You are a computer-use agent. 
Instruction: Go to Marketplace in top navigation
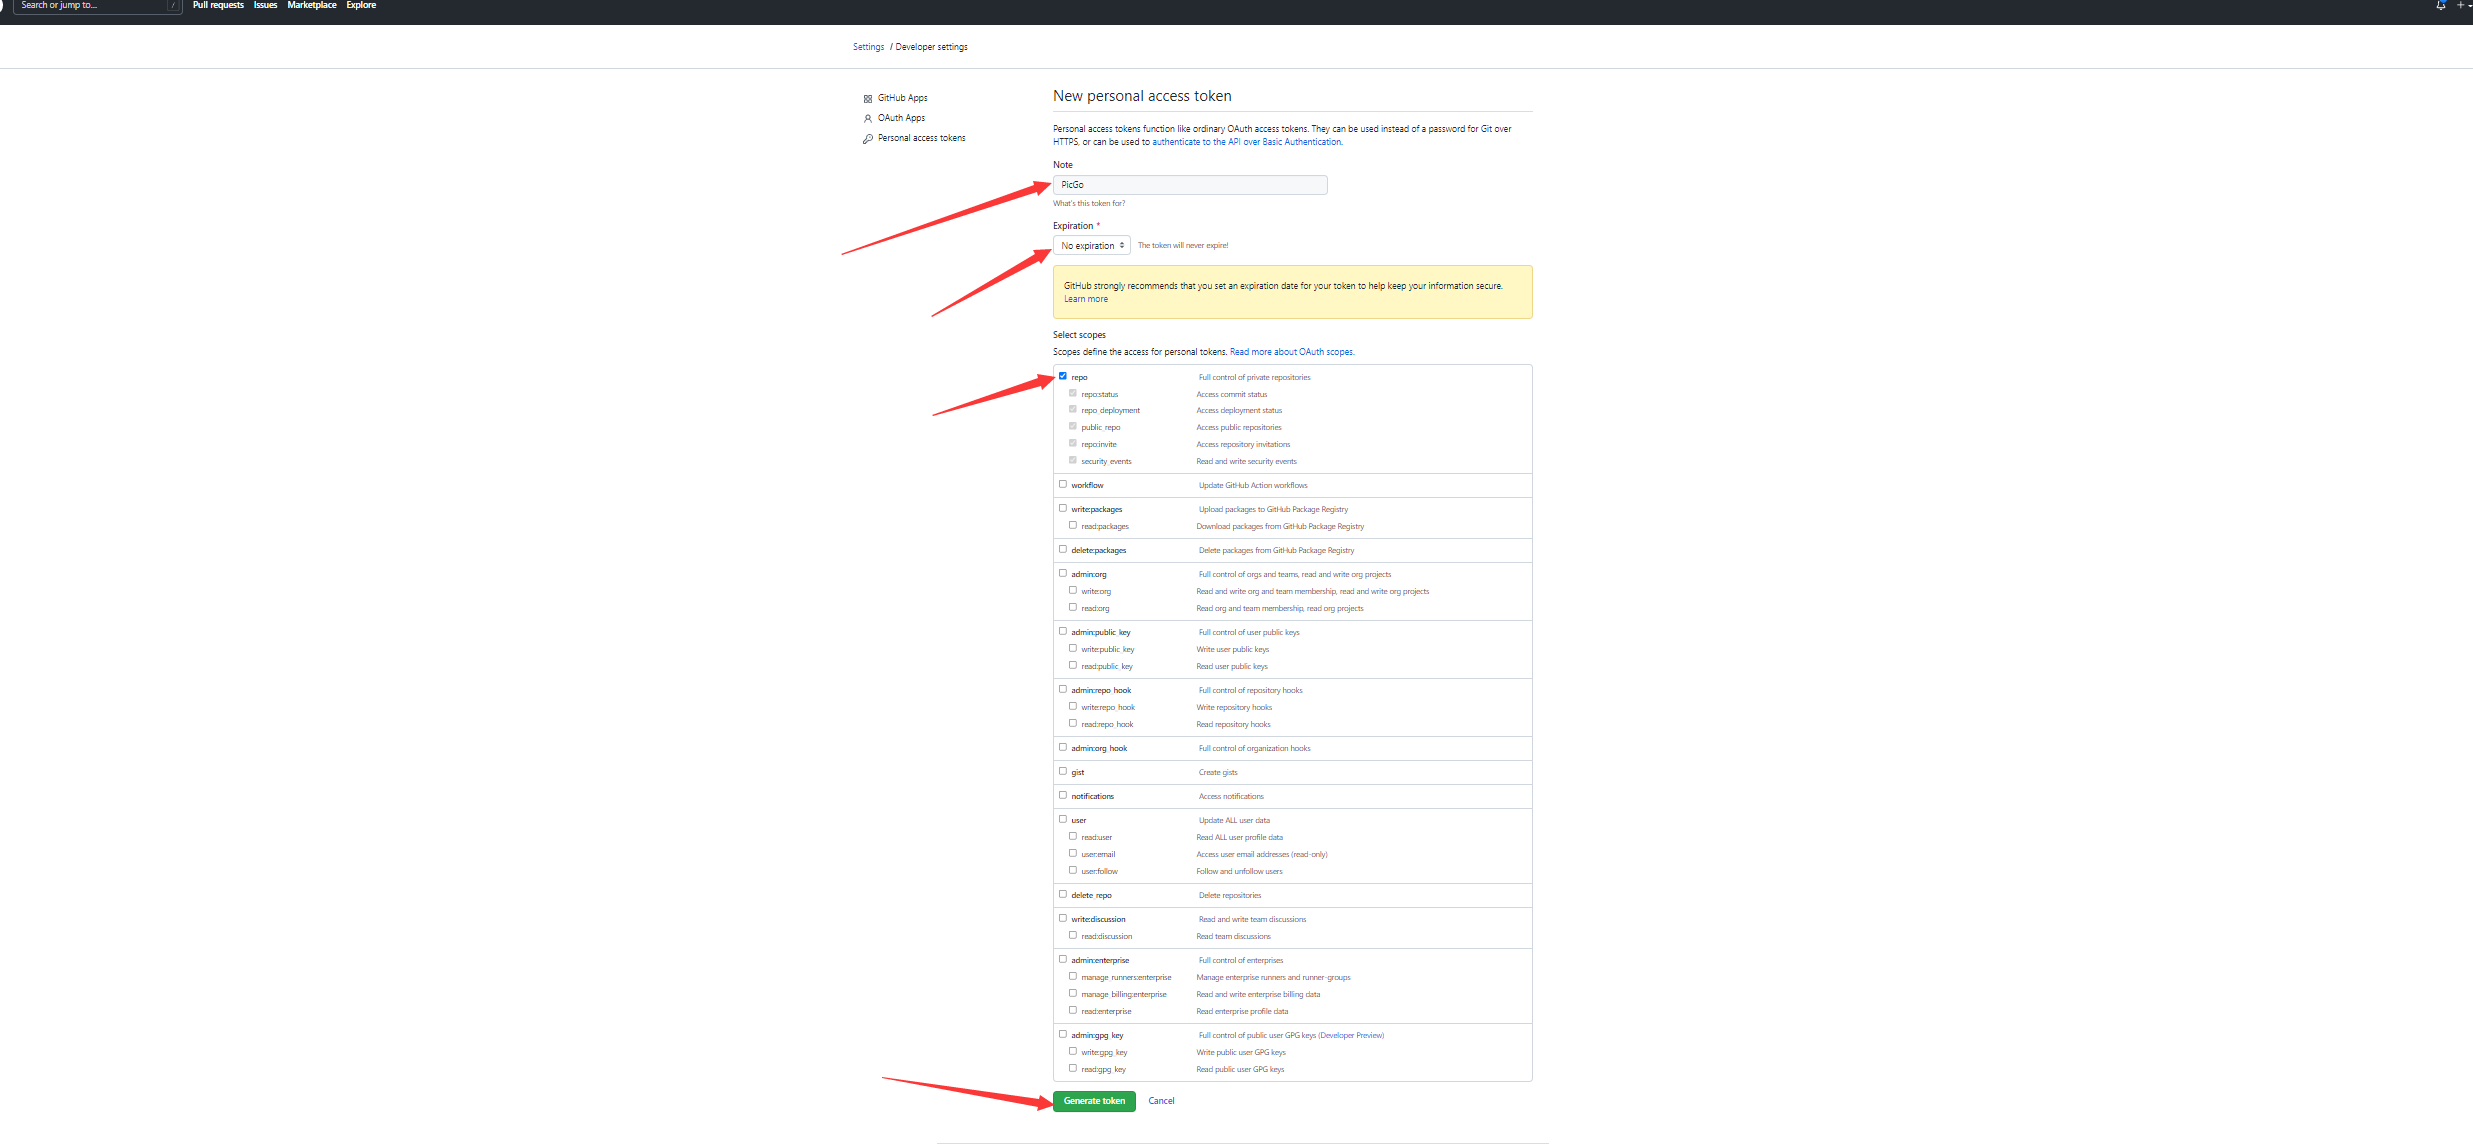click(312, 5)
